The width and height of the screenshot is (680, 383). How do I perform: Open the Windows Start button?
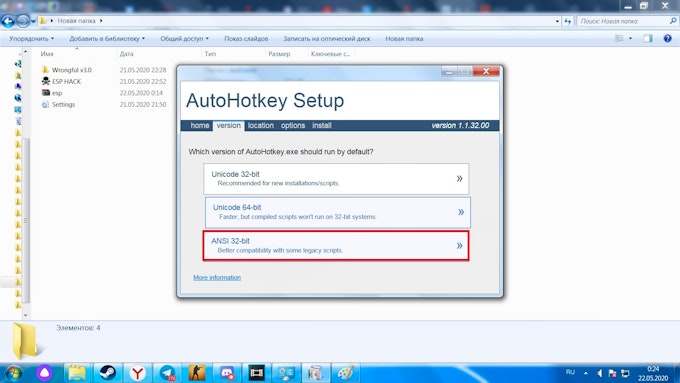[13, 373]
